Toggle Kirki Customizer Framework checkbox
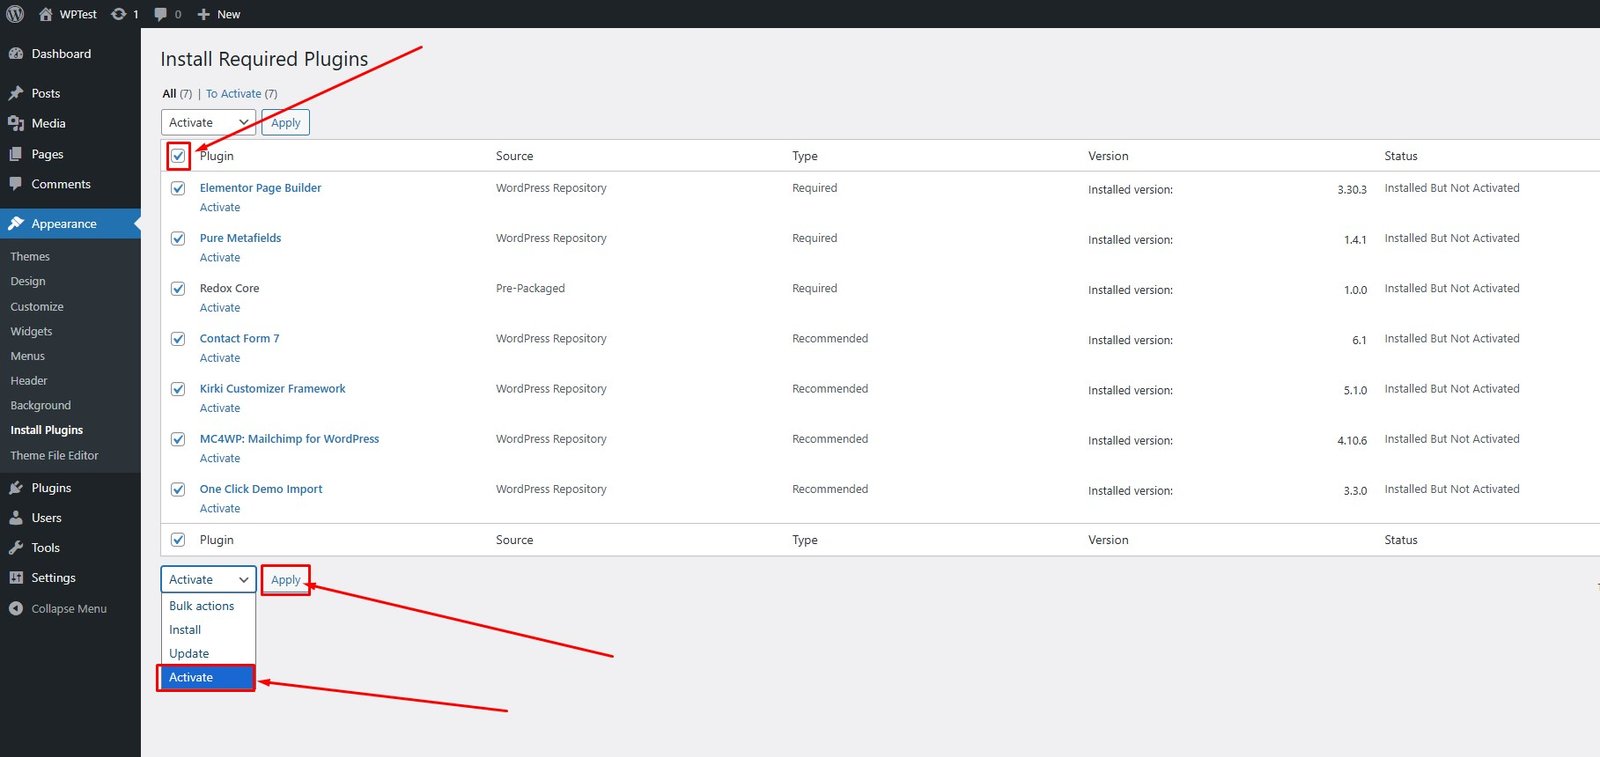This screenshot has height=757, width=1600. click(178, 389)
